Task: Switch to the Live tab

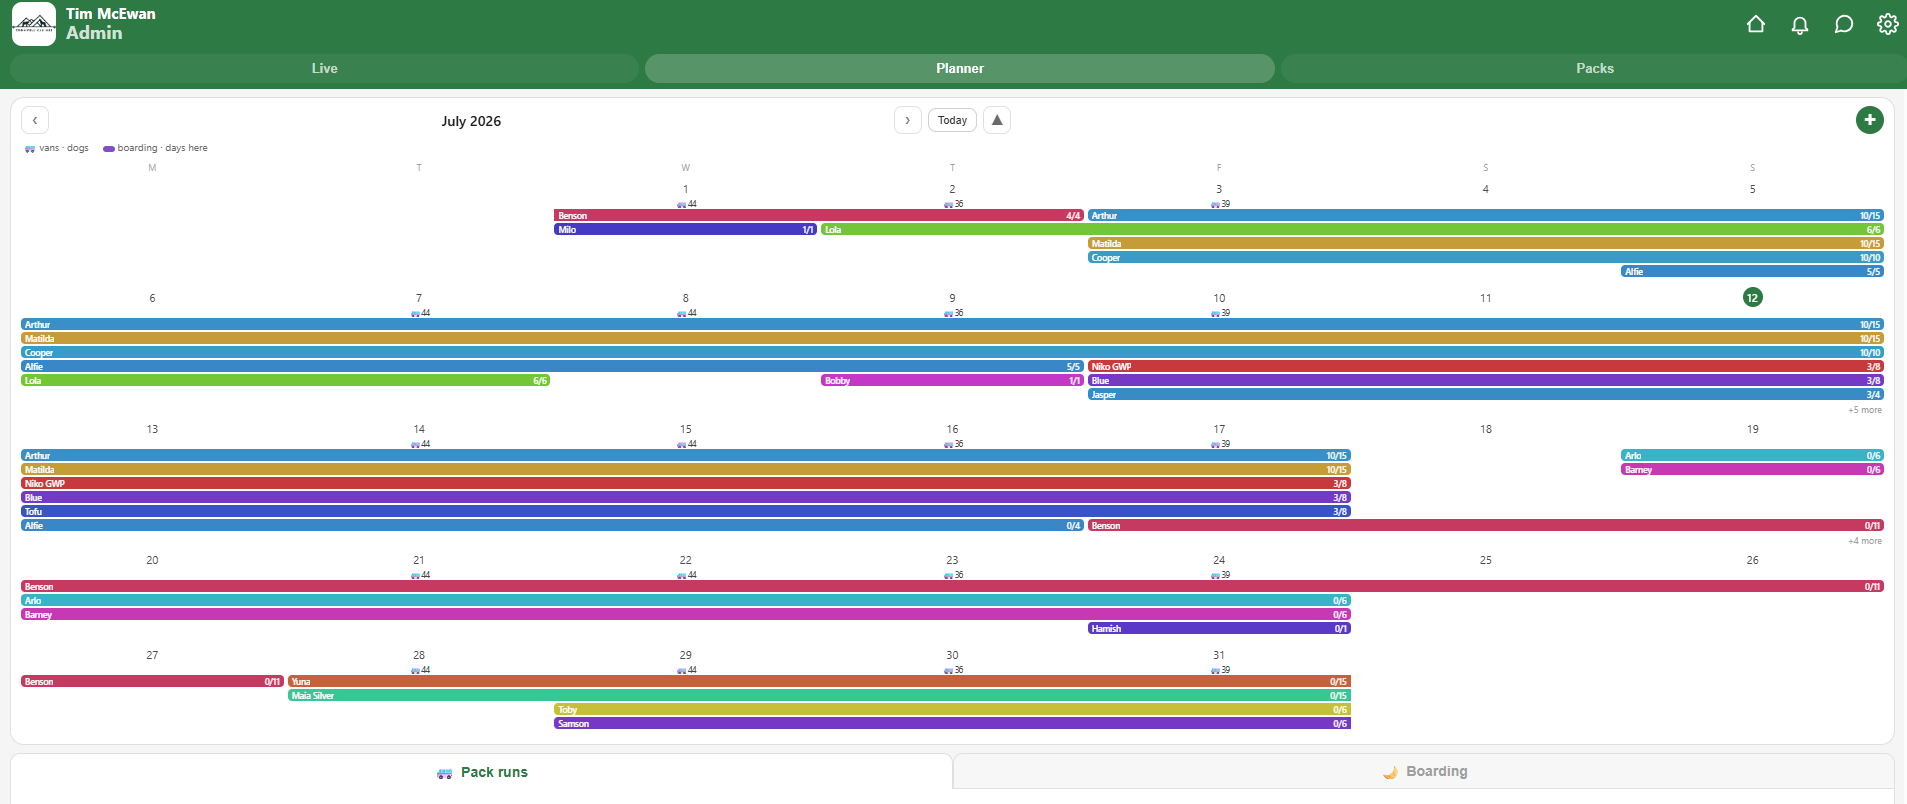Action: click(324, 68)
